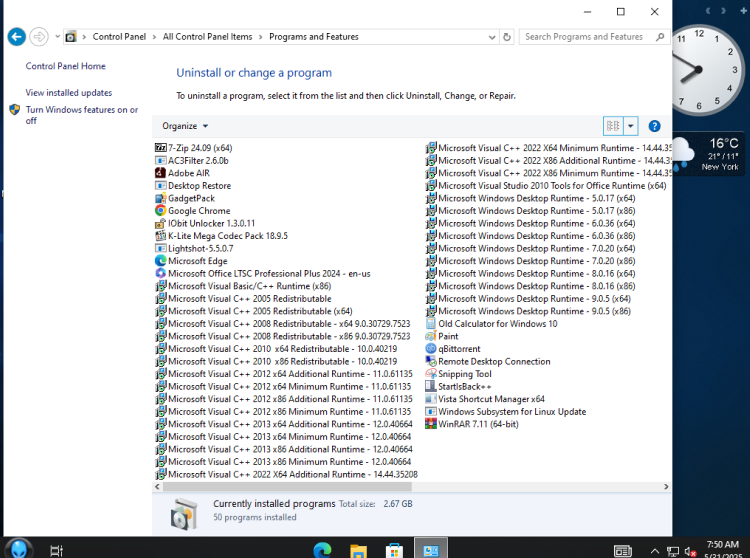The height and width of the screenshot is (558, 750).
Task: Select the Microsoft Office LTSC Professional Plus icon
Action: pyautogui.click(x=161, y=274)
